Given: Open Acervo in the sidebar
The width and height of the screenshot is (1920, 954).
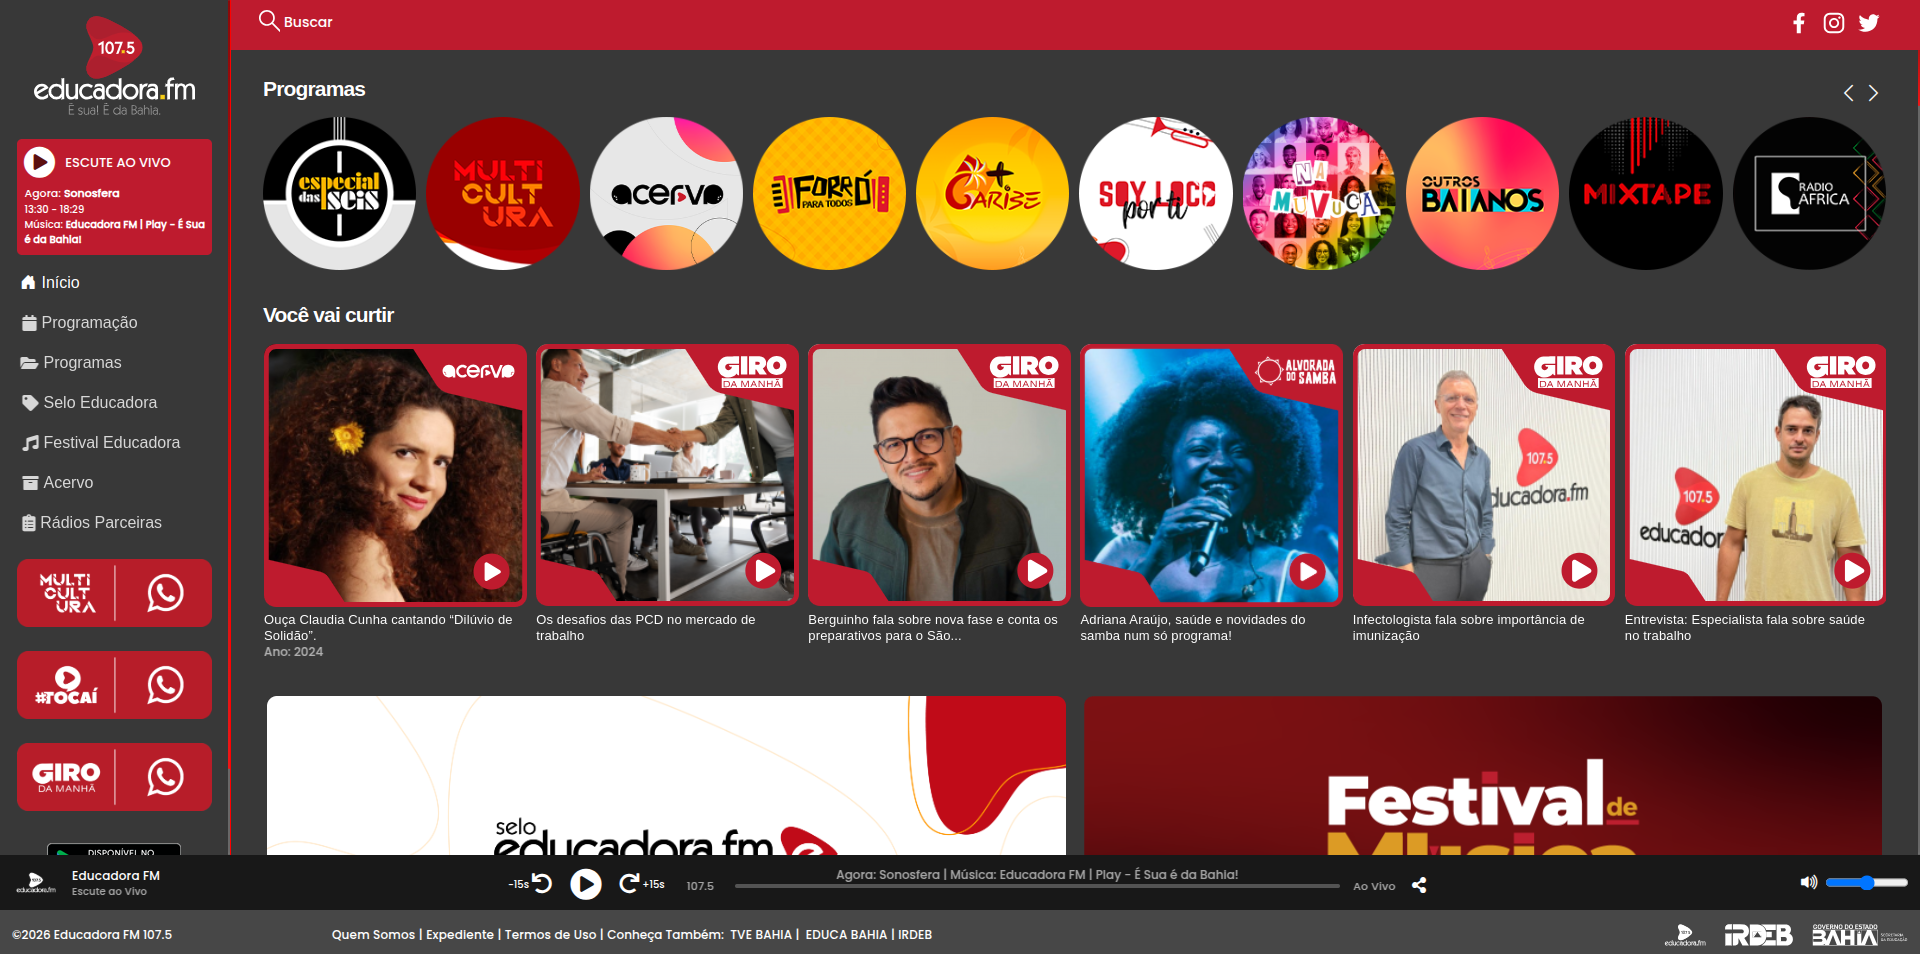Looking at the screenshot, I should tap(57, 483).
